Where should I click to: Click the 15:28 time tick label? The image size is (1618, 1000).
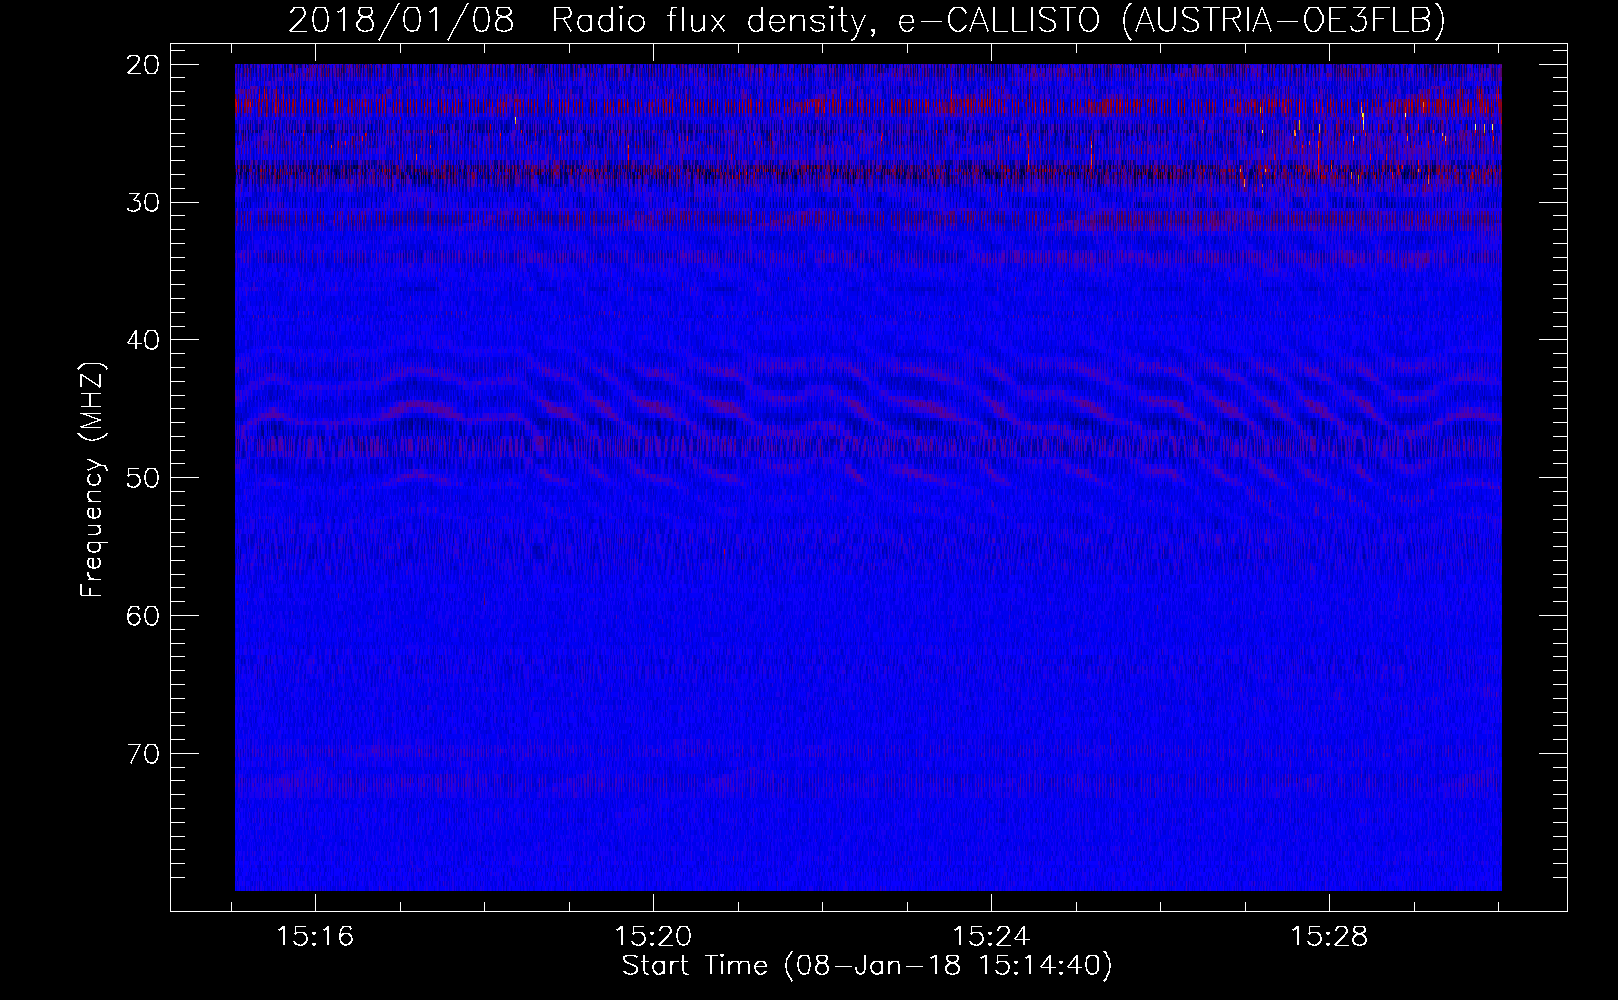click(x=1328, y=937)
